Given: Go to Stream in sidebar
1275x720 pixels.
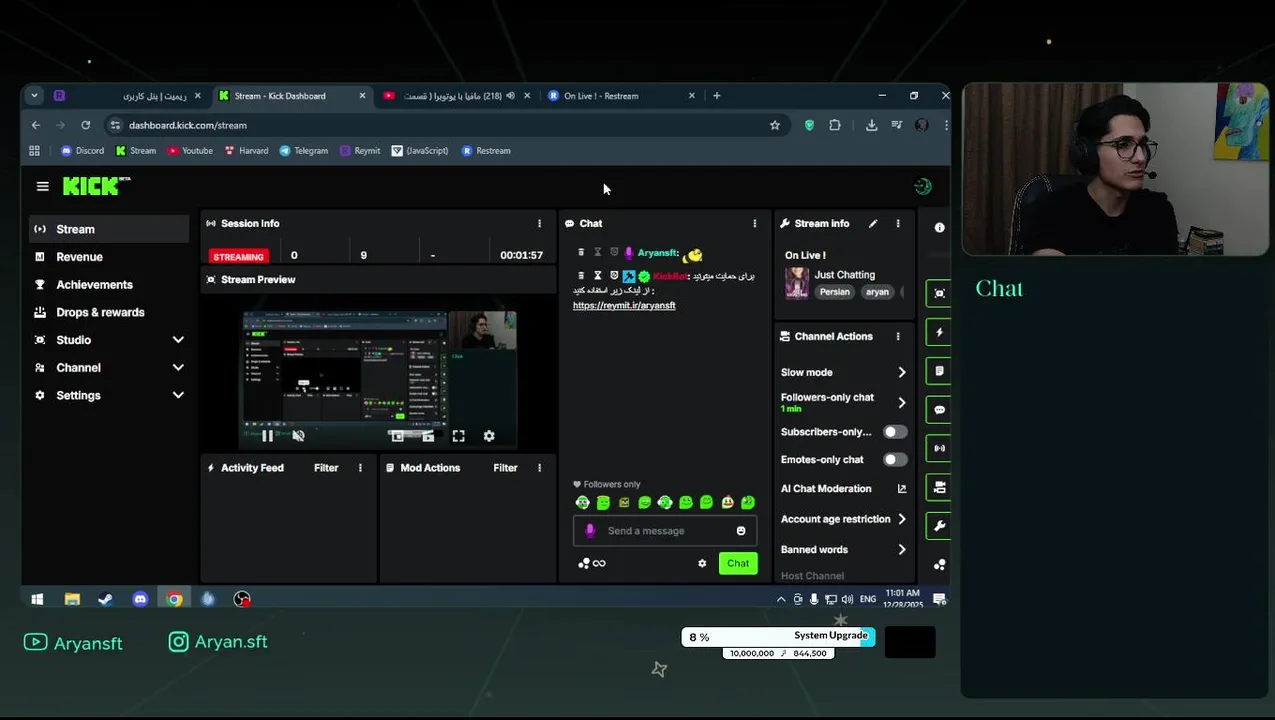Looking at the screenshot, I should 109,229.
